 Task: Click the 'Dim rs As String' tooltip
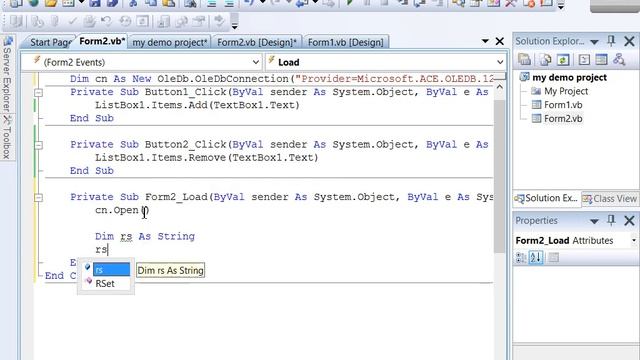point(170,270)
